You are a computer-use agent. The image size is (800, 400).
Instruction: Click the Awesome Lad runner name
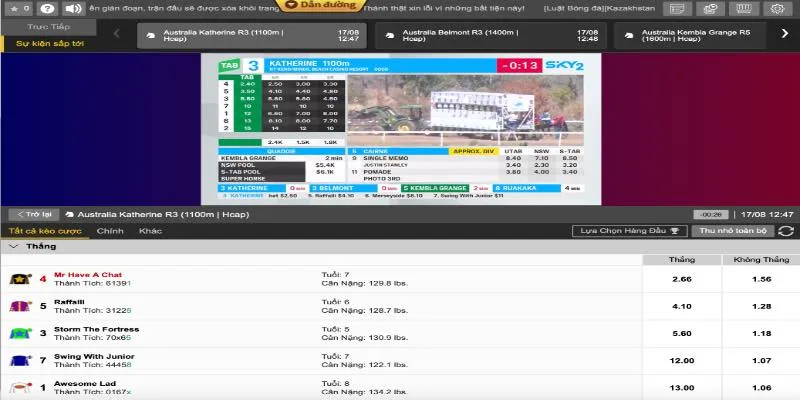(85, 383)
